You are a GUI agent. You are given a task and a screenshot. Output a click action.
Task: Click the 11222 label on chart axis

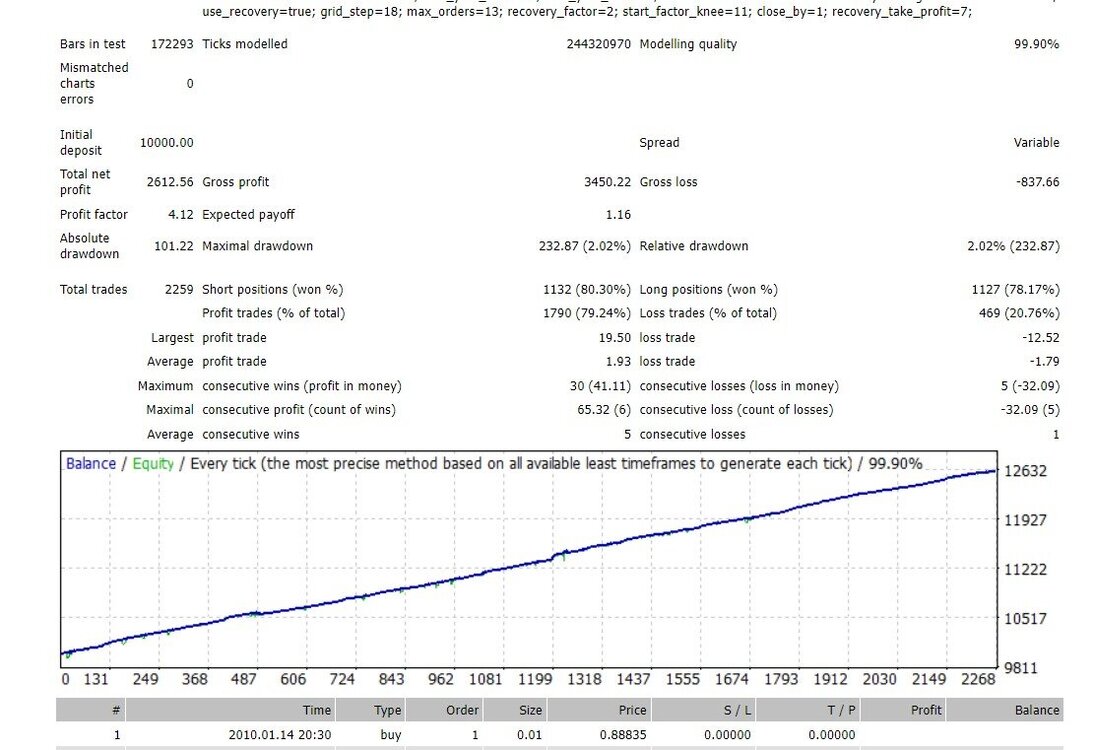(x=1025, y=569)
